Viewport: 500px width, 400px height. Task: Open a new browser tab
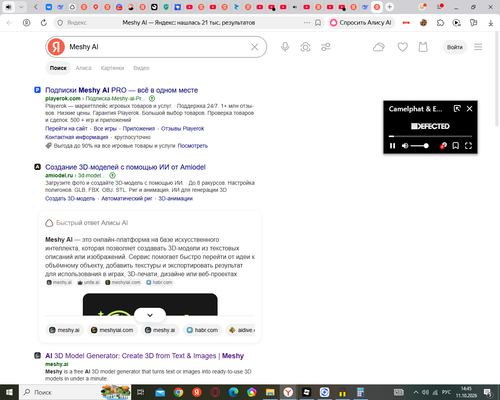[x=389, y=7]
